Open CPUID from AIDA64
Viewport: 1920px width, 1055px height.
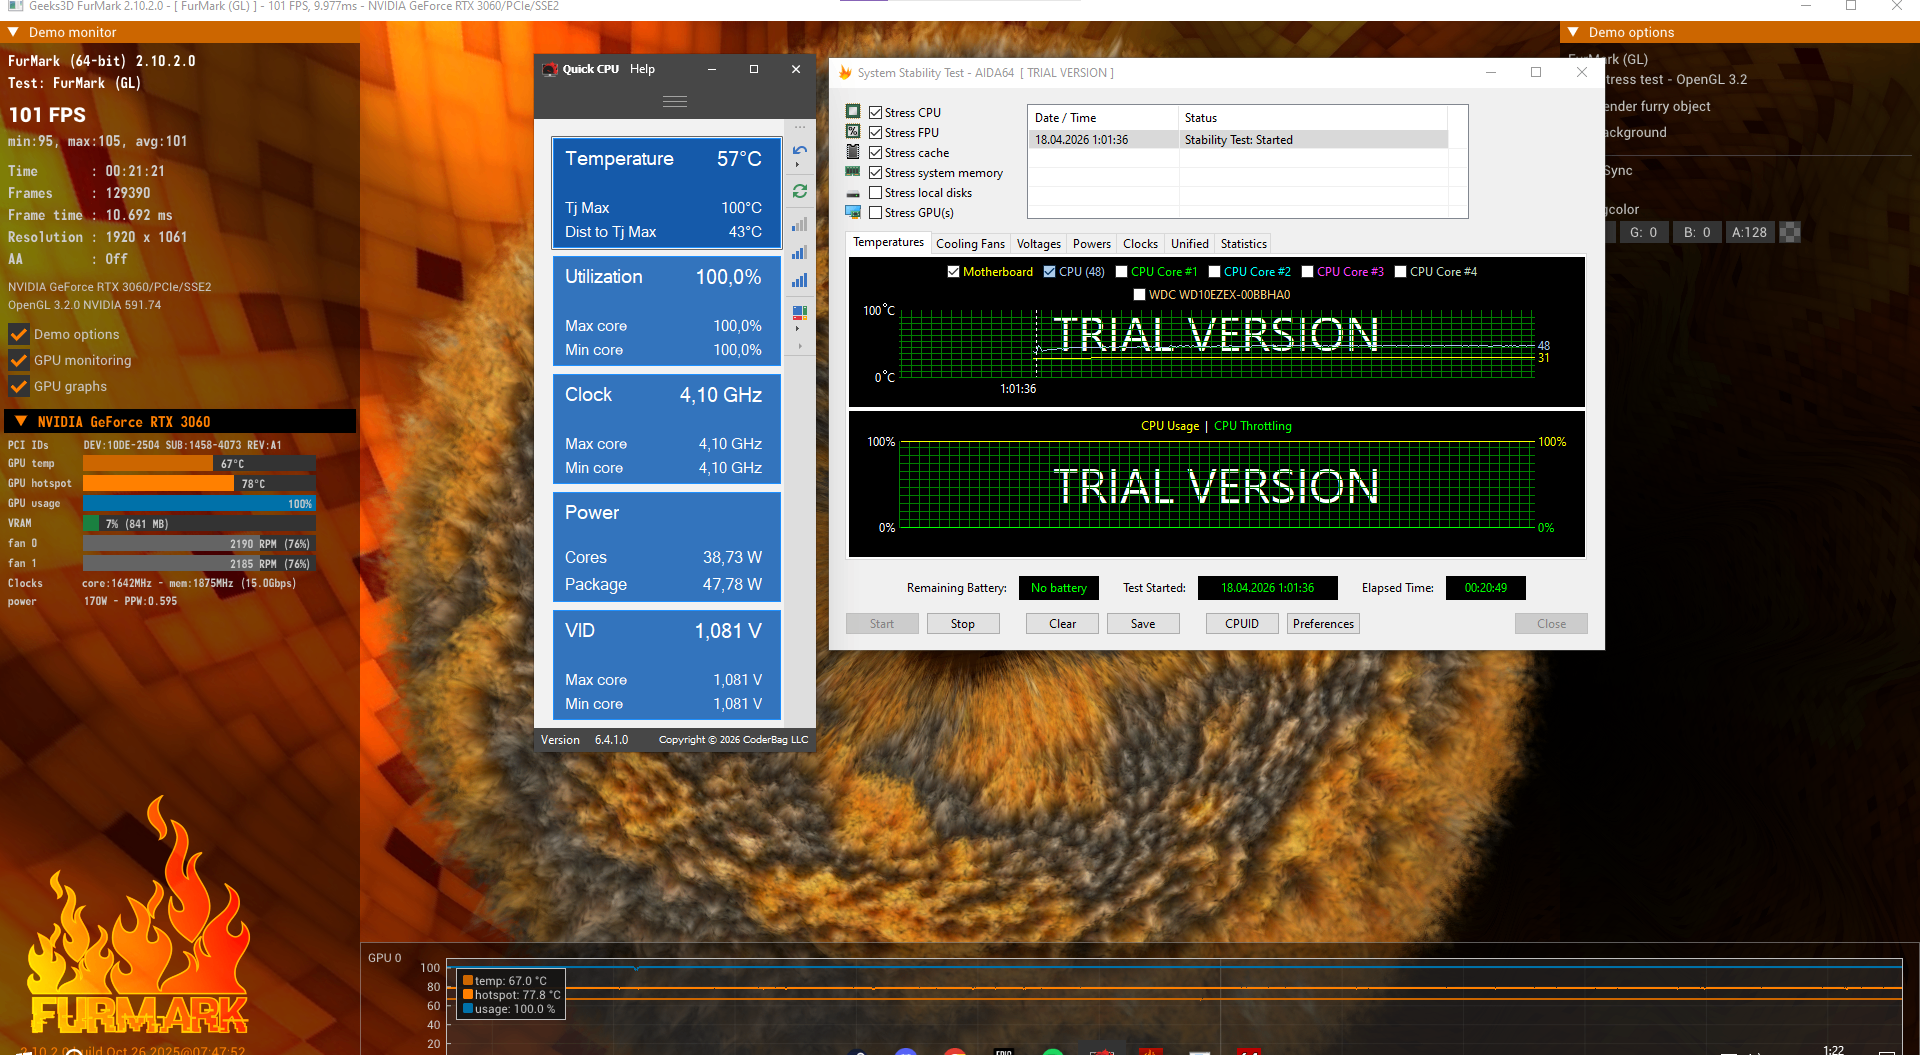(1242, 624)
